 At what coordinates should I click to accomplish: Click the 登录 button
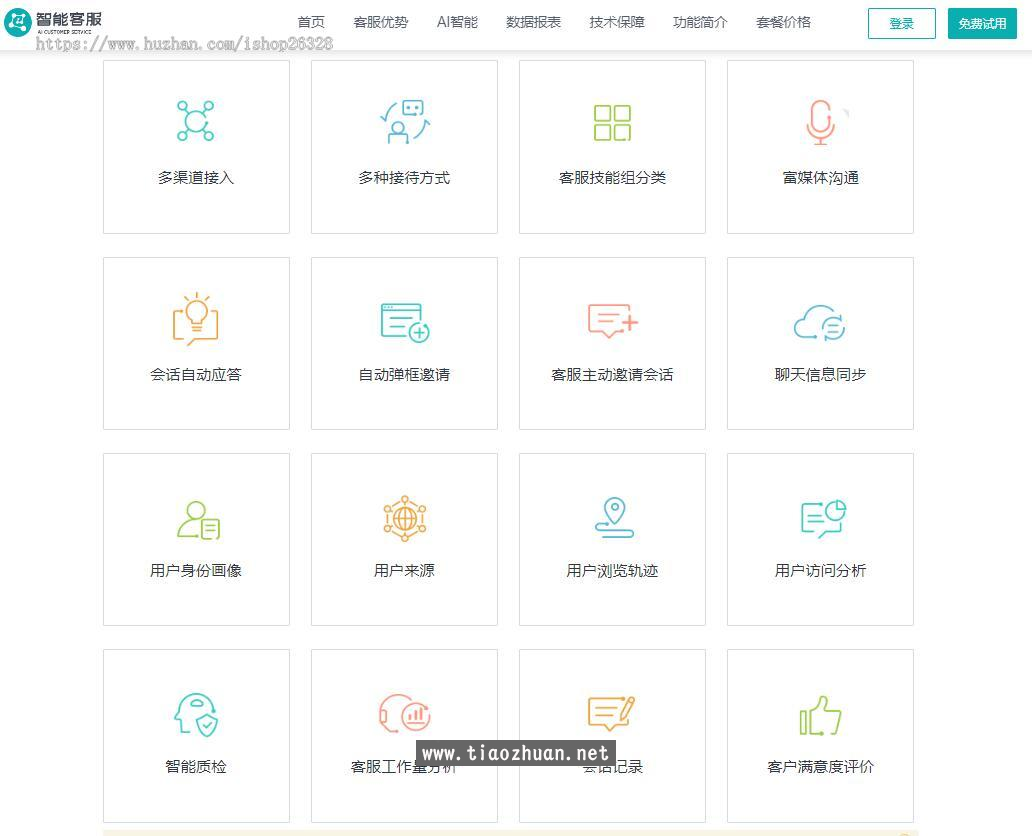point(900,24)
